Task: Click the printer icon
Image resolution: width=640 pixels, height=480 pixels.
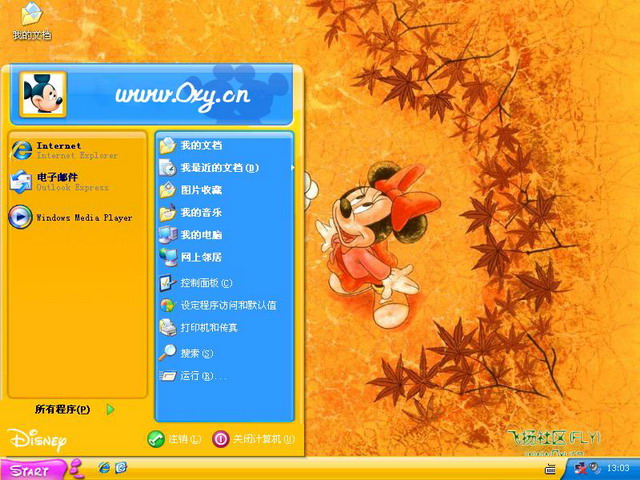Action: point(167,328)
